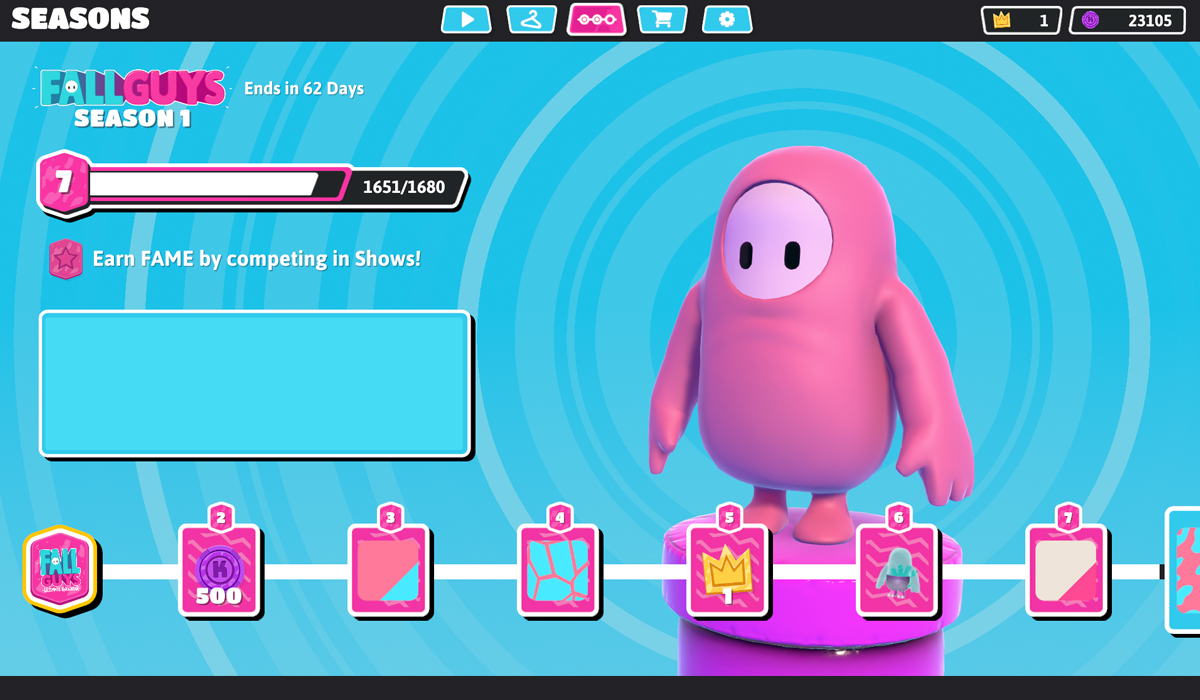This screenshot has width=1200, height=700.
Task: Select level 5 crown reward
Action: point(728,570)
